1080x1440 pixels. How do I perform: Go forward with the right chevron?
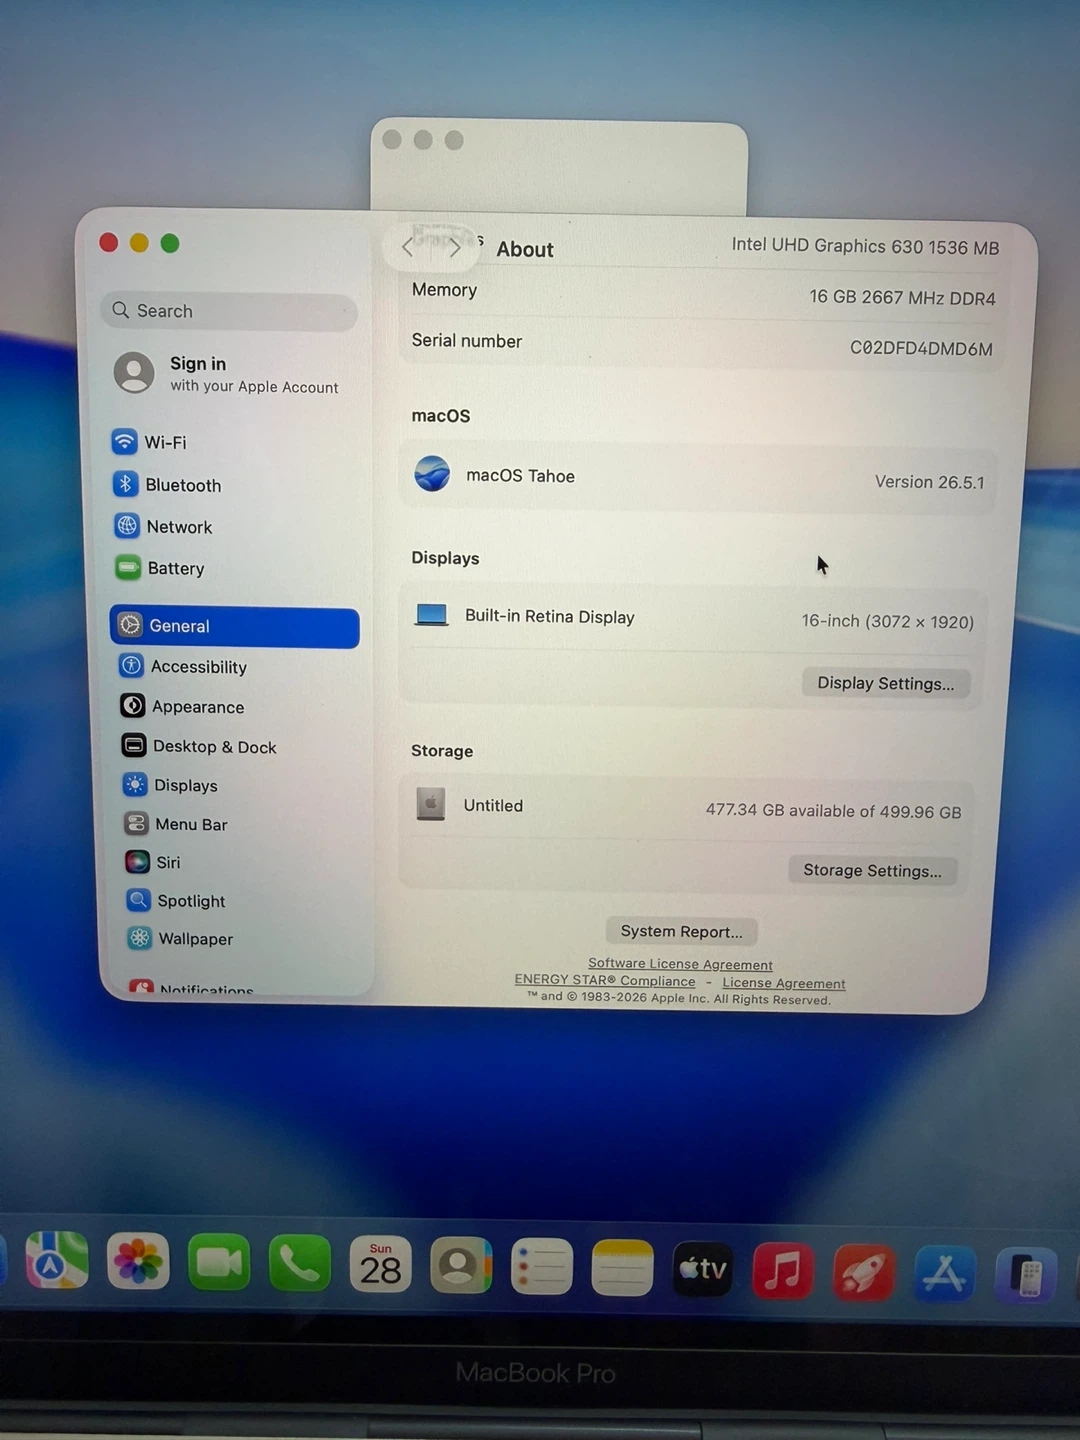pos(455,247)
